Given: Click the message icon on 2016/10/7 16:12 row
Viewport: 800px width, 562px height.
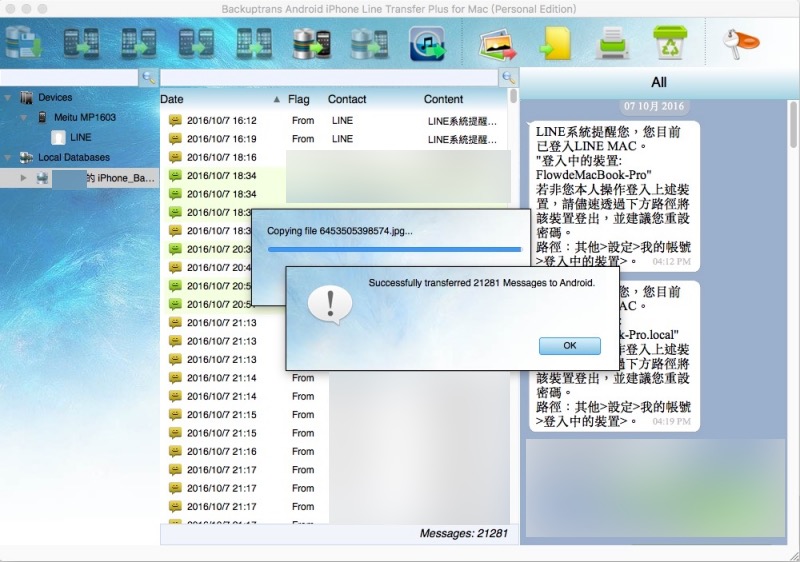Looking at the screenshot, I should pos(175,120).
